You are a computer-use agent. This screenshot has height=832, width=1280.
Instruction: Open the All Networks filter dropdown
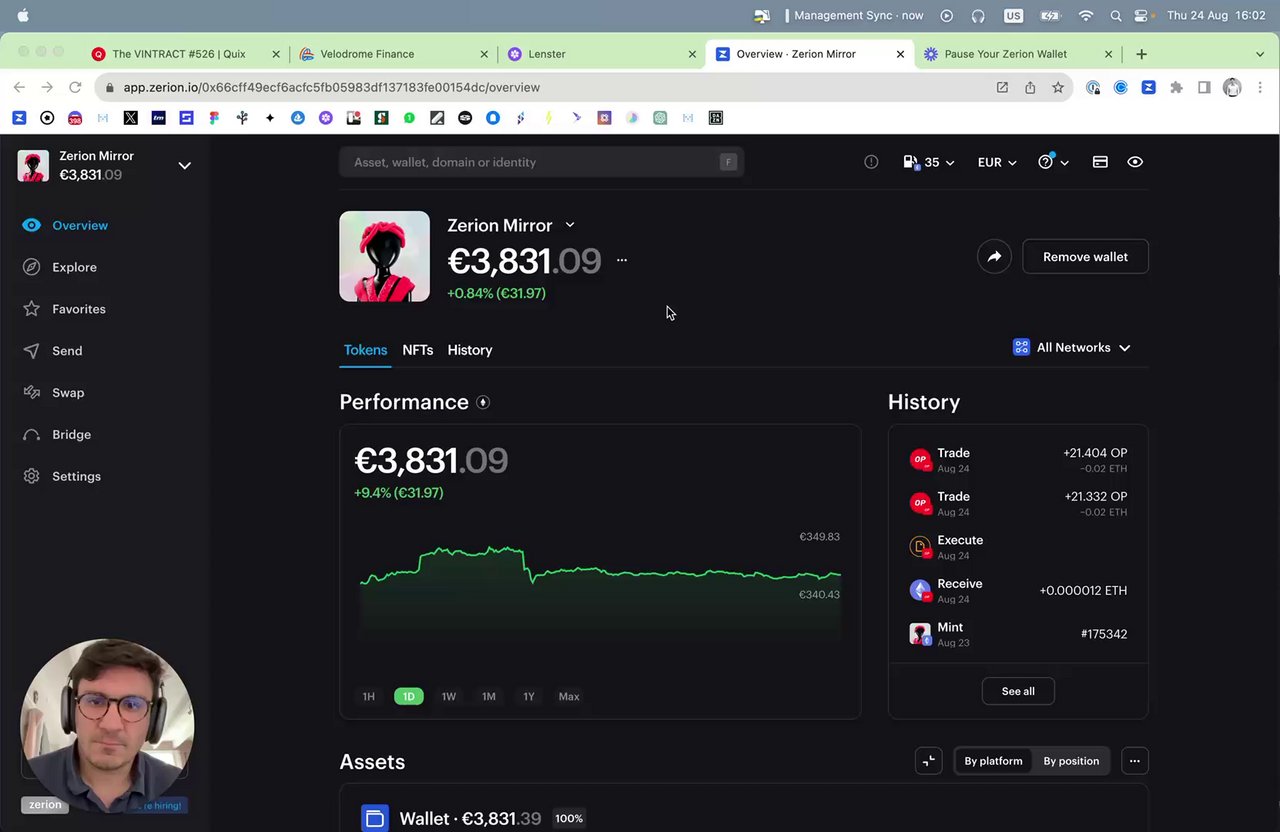click(x=1072, y=348)
